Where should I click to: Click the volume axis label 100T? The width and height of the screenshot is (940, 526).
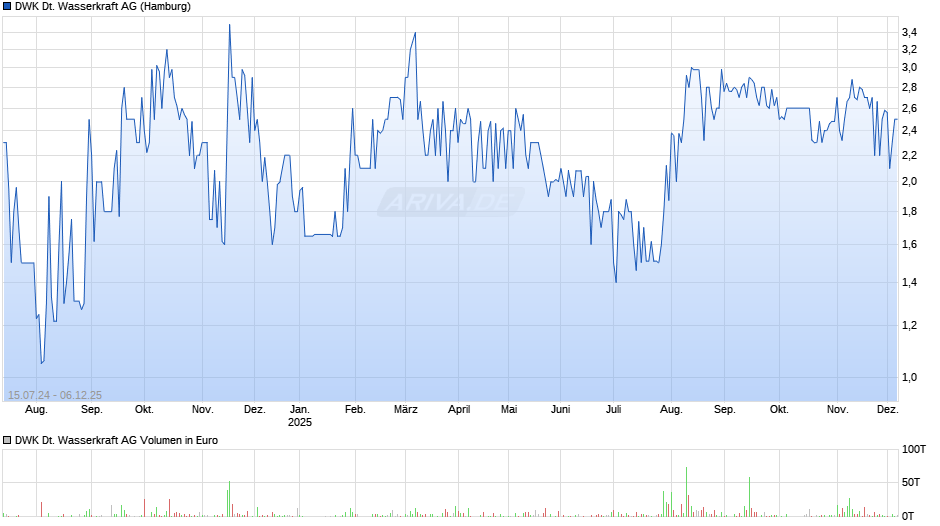pos(914,449)
